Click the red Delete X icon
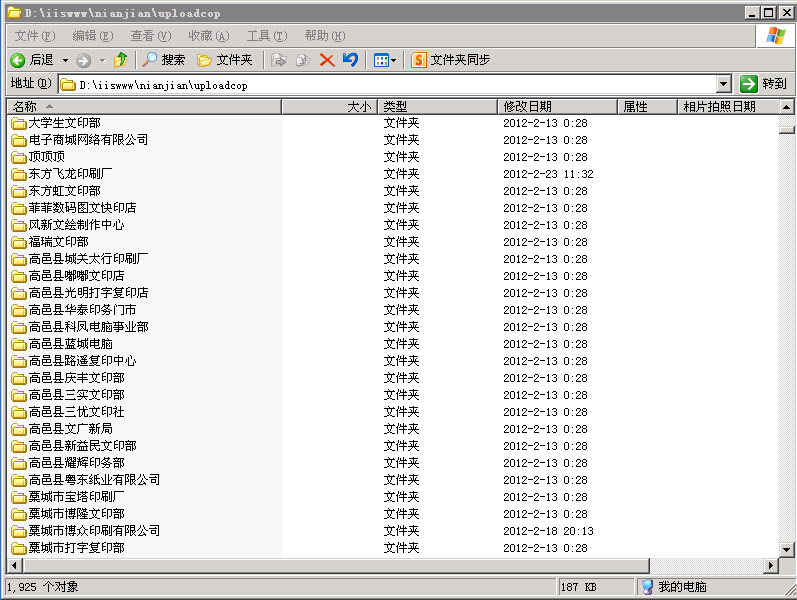 (x=327, y=61)
